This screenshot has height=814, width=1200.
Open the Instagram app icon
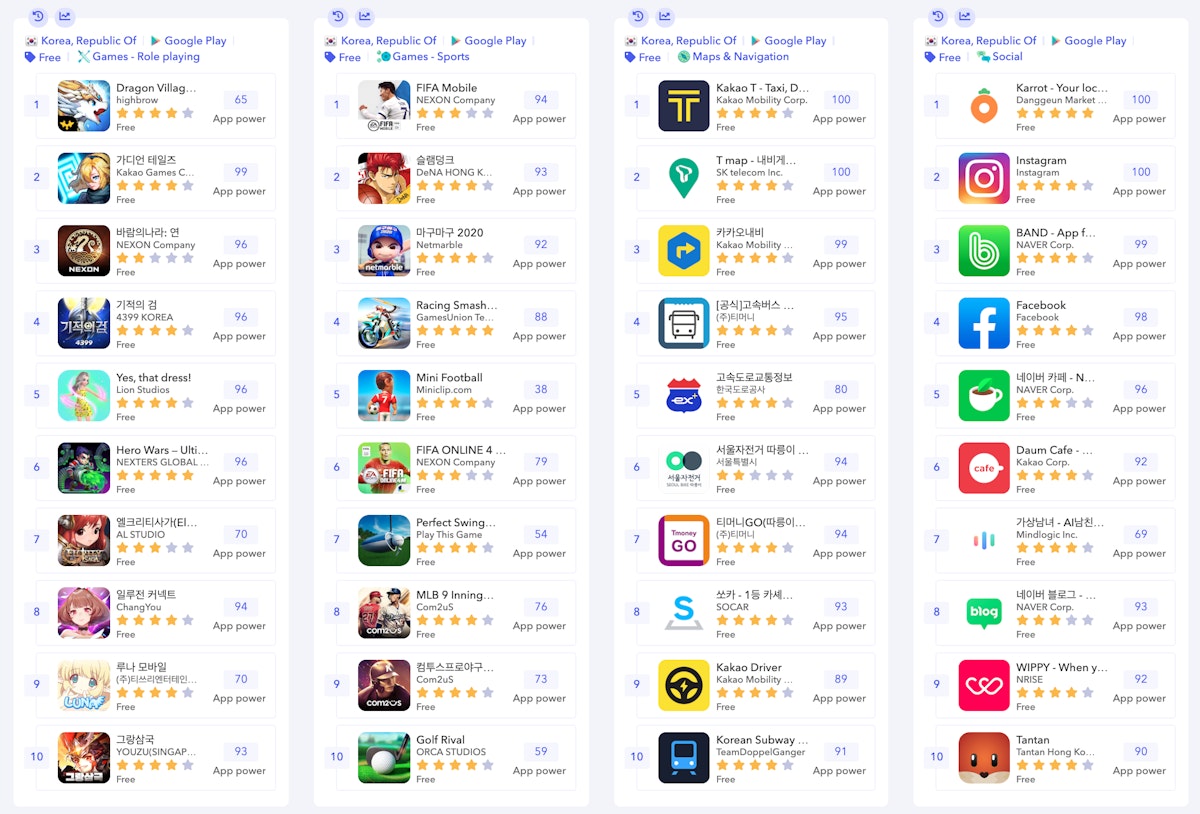click(984, 178)
